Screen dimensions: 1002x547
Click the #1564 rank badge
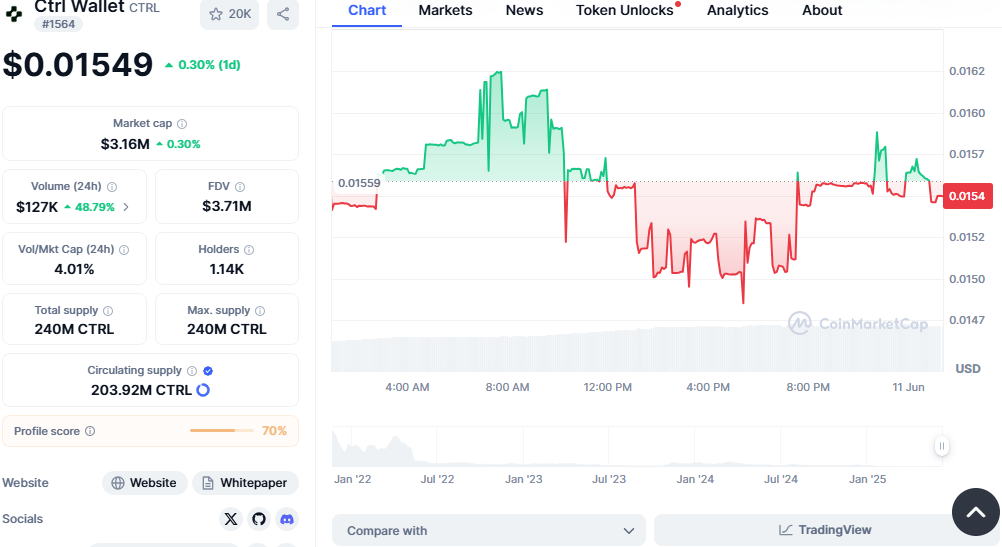pos(58,24)
